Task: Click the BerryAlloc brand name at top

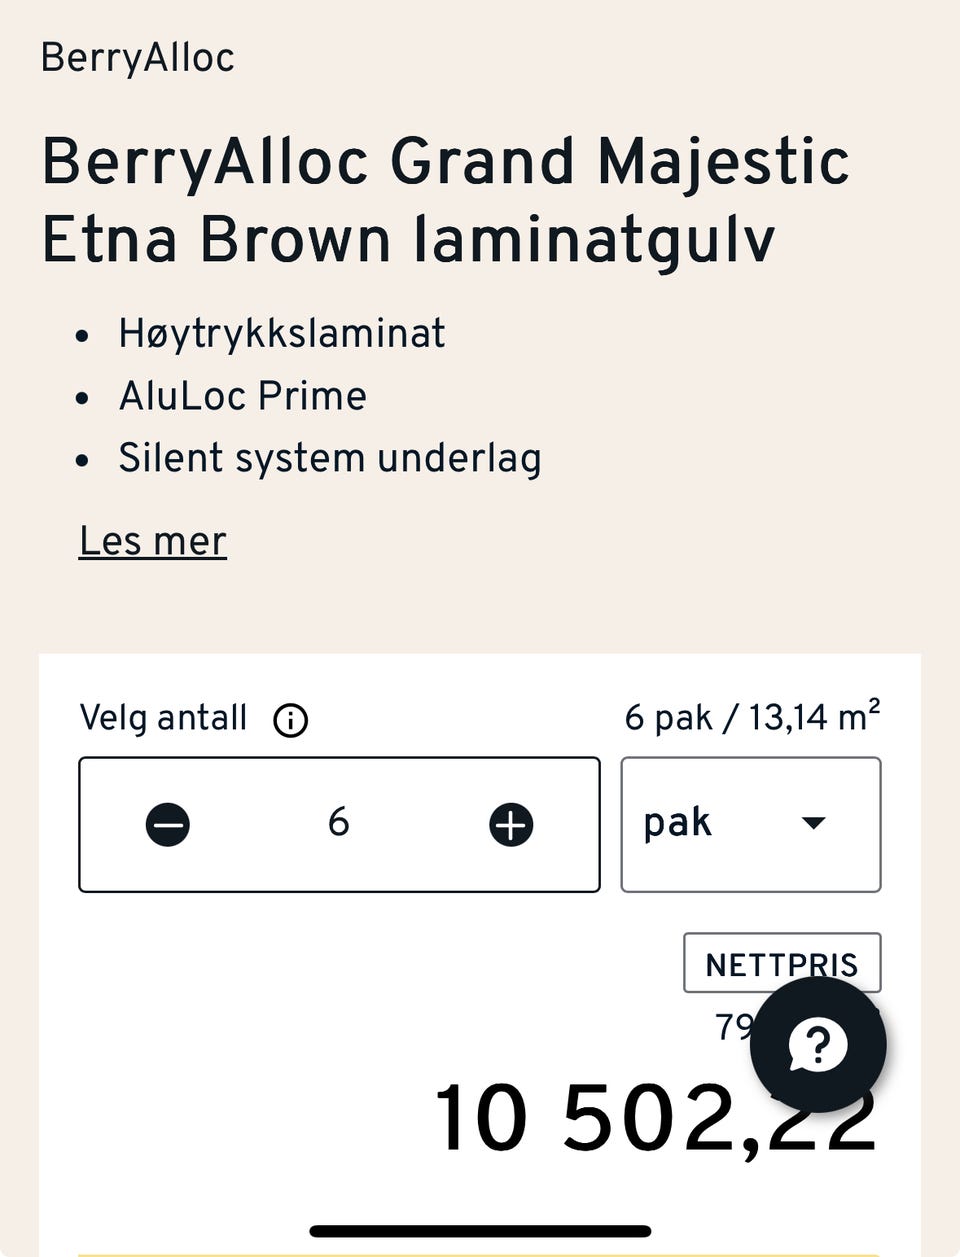Action: tap(138, 58)
